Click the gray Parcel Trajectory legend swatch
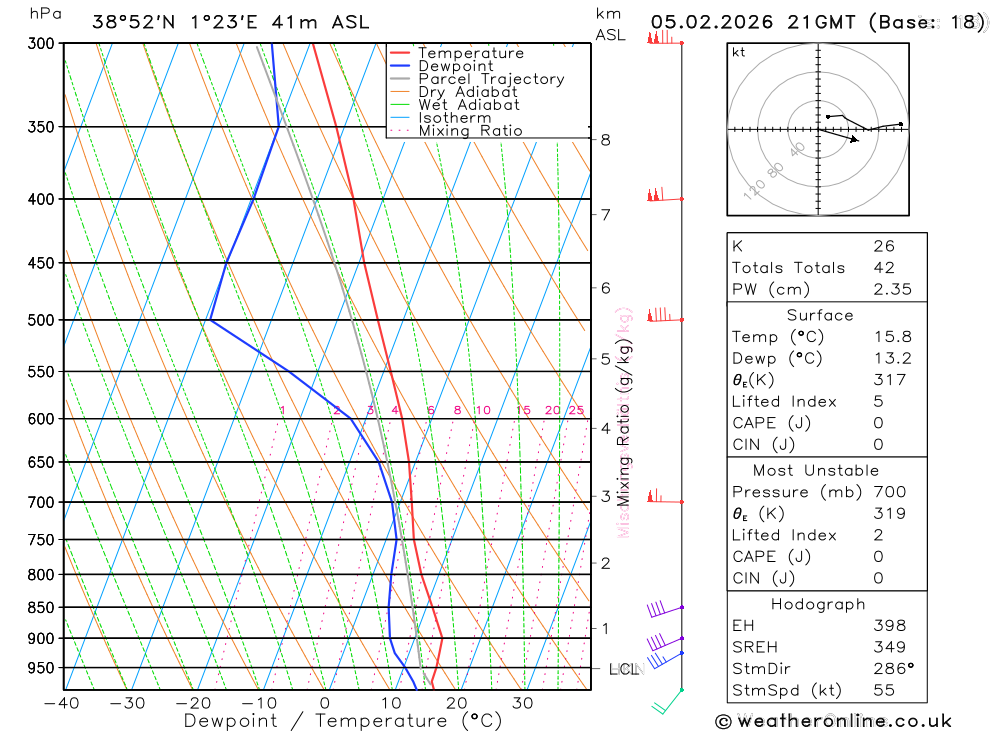The height and width of the screenshot is (733, 1000). coord(400,78)
